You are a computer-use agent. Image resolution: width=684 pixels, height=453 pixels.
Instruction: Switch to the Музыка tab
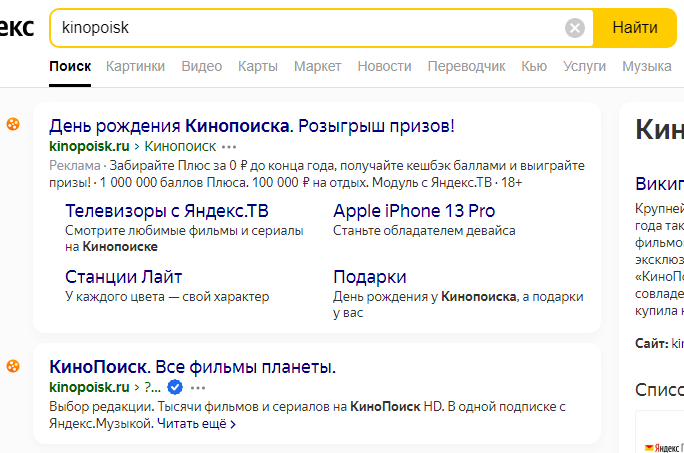click(x=646, y=66)
